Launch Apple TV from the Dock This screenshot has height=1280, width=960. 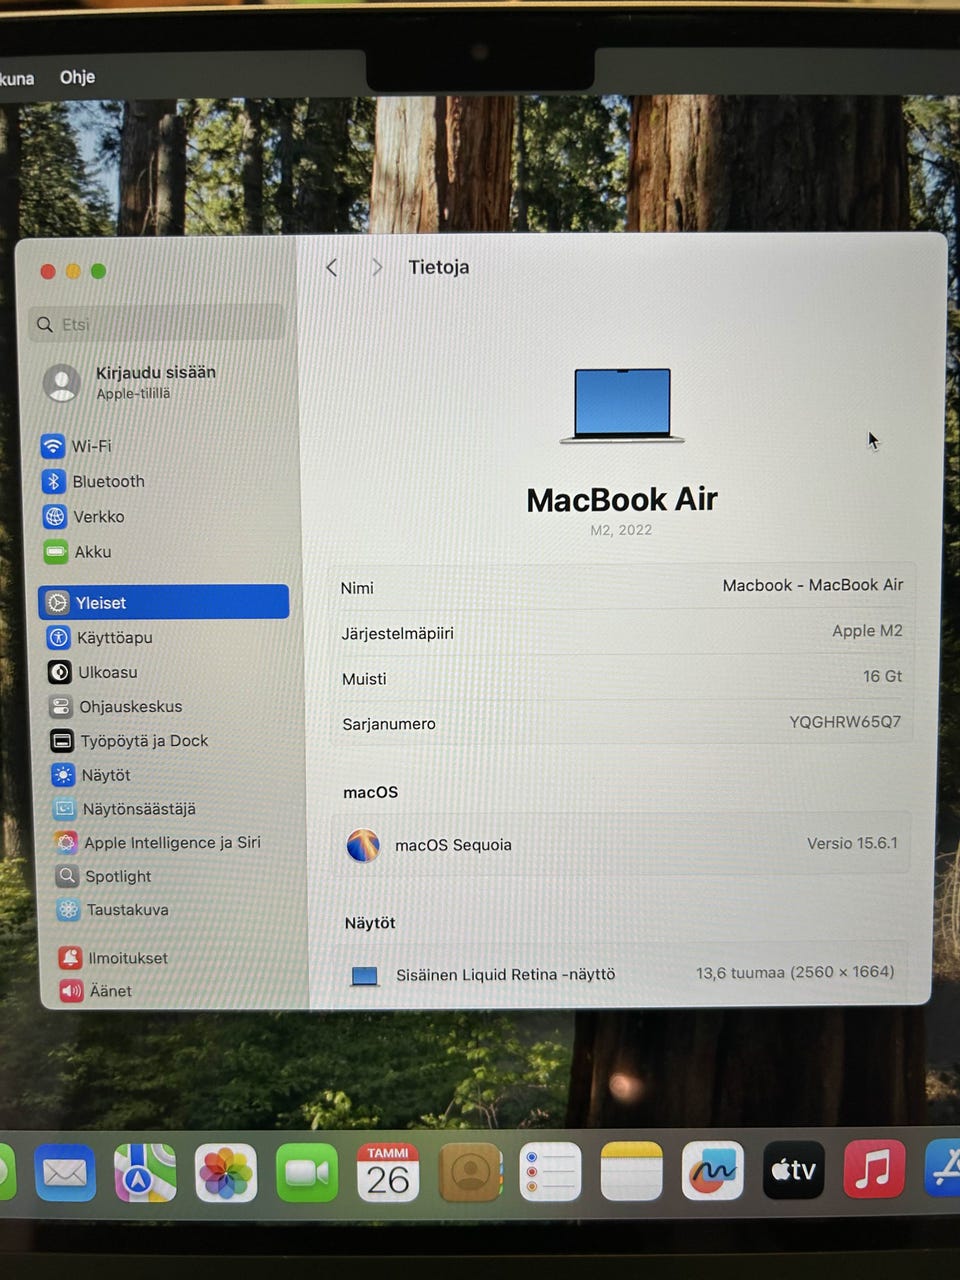pyautogui.click(x=794, y=1169)
